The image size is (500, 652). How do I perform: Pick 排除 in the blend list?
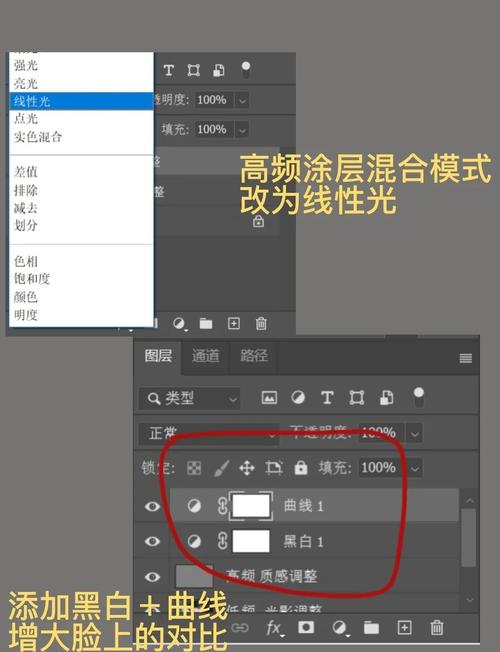(x=26, y=190)
